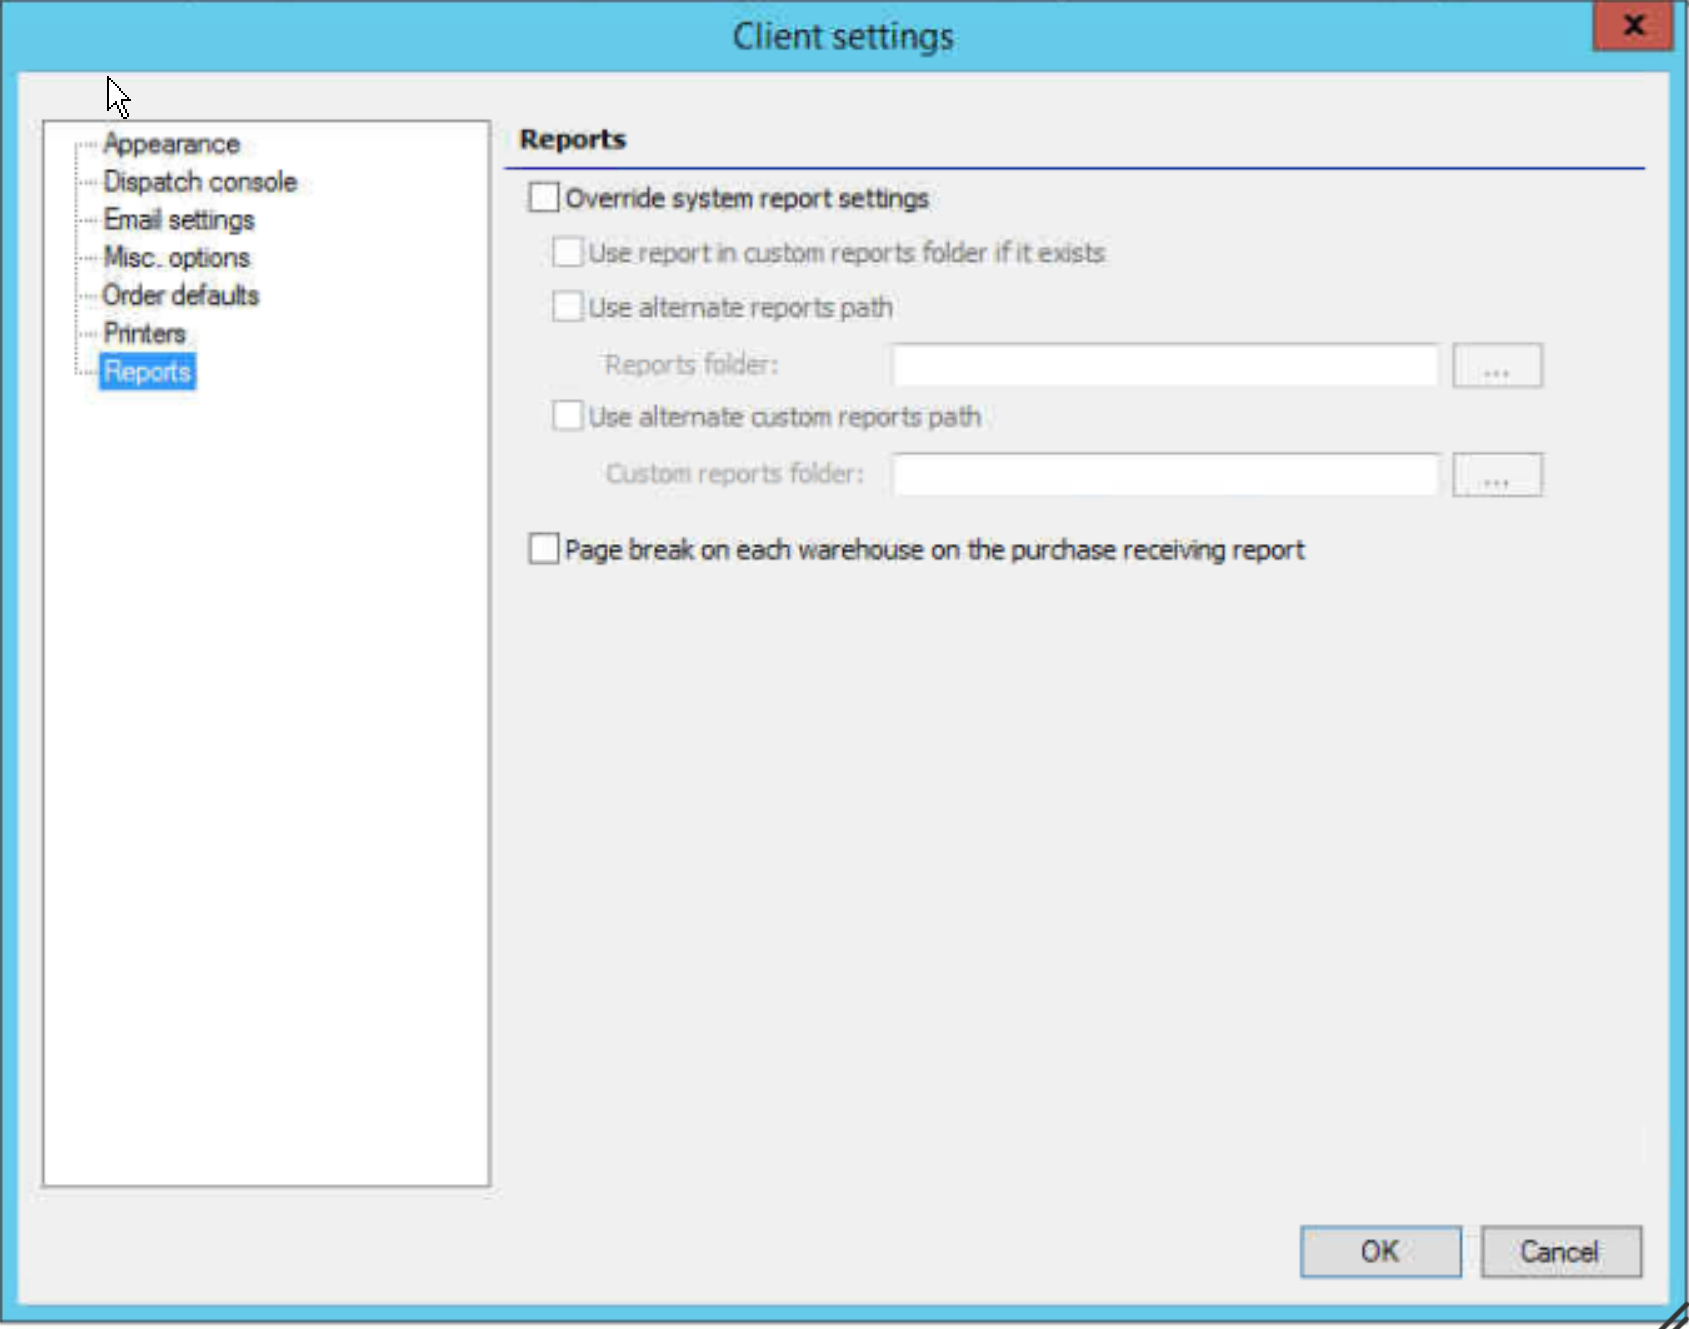Go to Email settings in the tree
Viewport: 1690px width, 1329px height.
tap(179, 220)
